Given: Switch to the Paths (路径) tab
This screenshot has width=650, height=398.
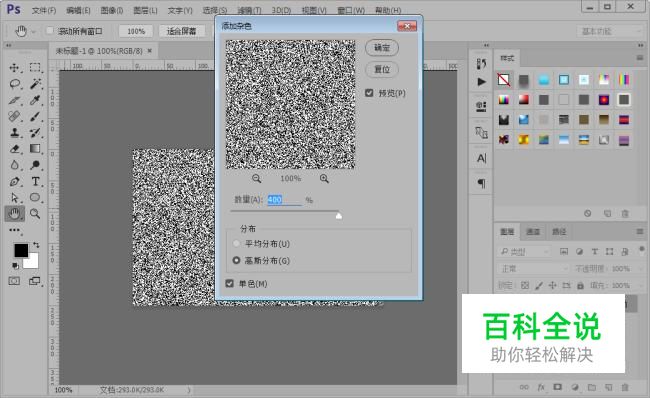Looking at the screenshot, I should click(x=558, y=231).
